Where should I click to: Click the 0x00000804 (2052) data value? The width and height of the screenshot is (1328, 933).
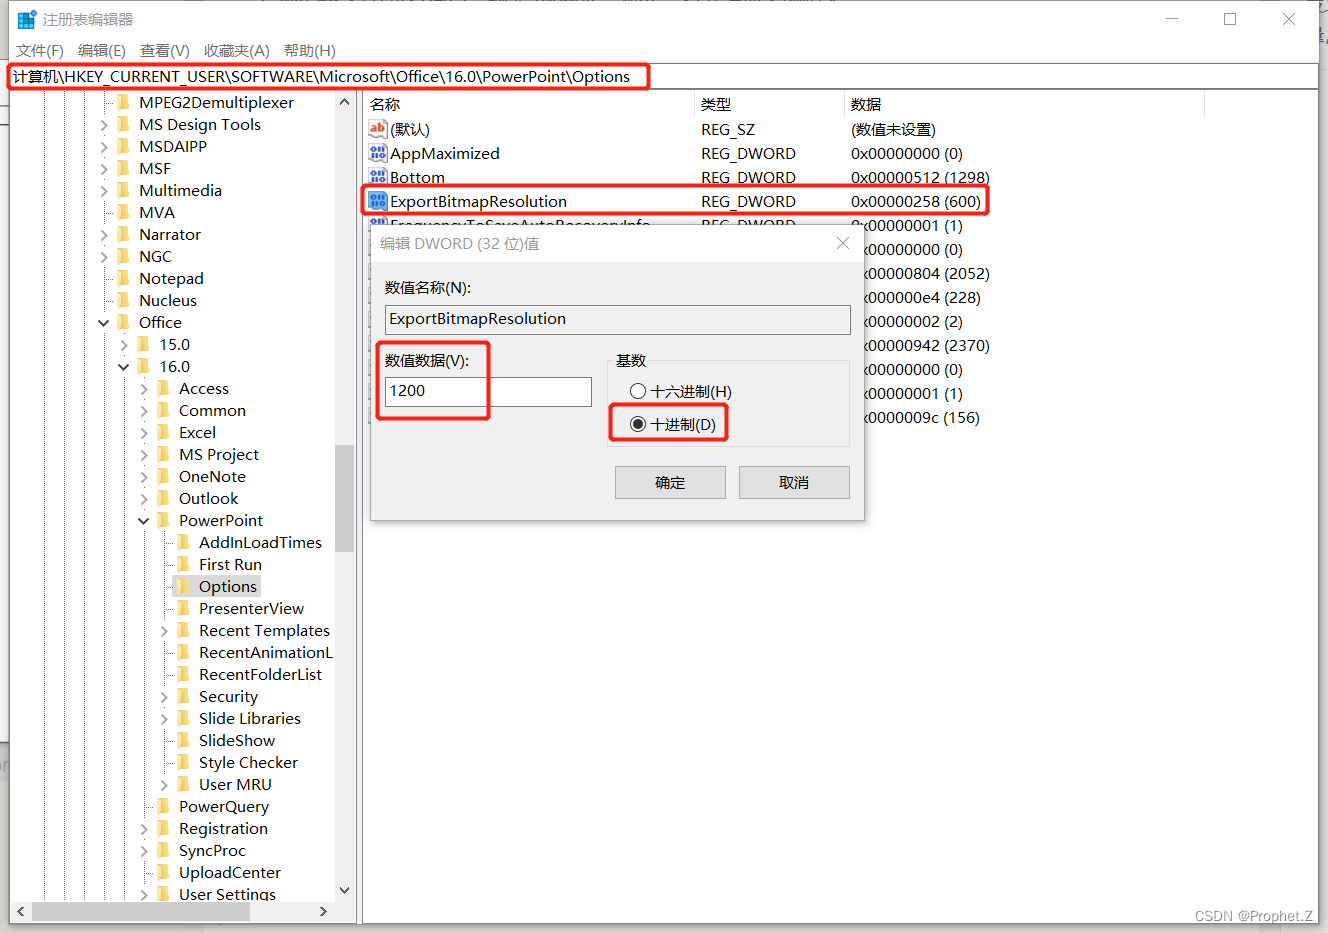[926, 273]
